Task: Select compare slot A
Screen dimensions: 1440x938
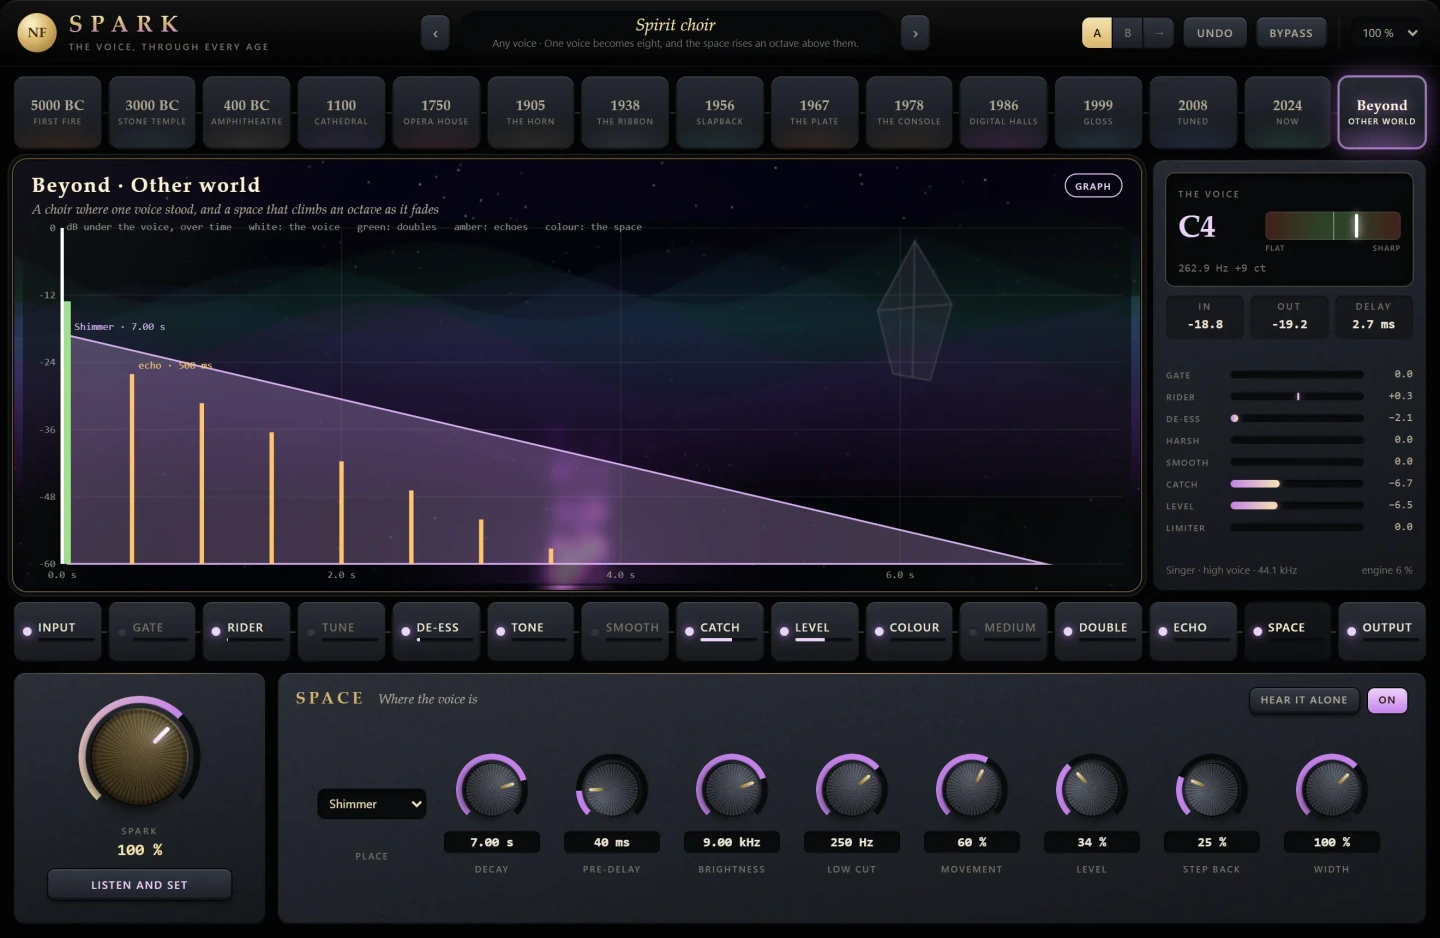Action: tap(1097, 33)
